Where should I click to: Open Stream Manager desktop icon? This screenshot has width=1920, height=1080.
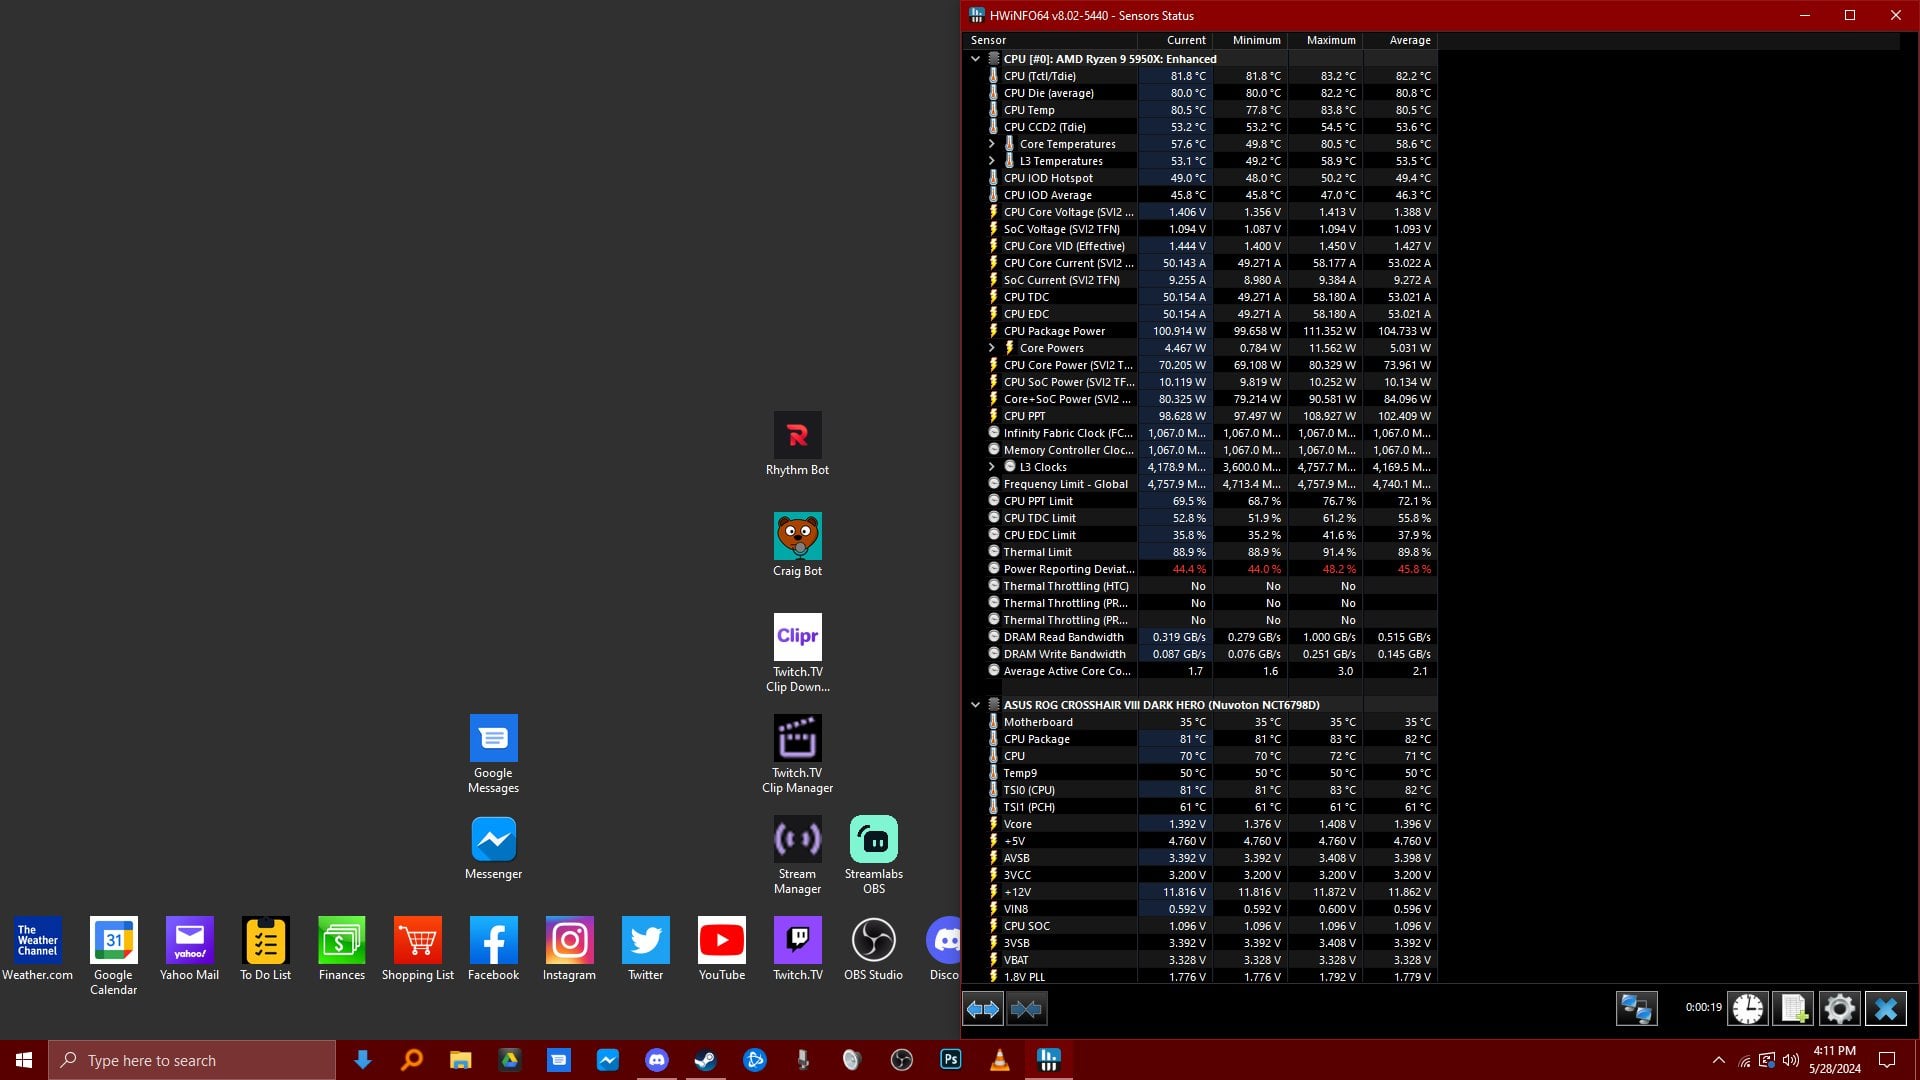(x=797, y=855)
